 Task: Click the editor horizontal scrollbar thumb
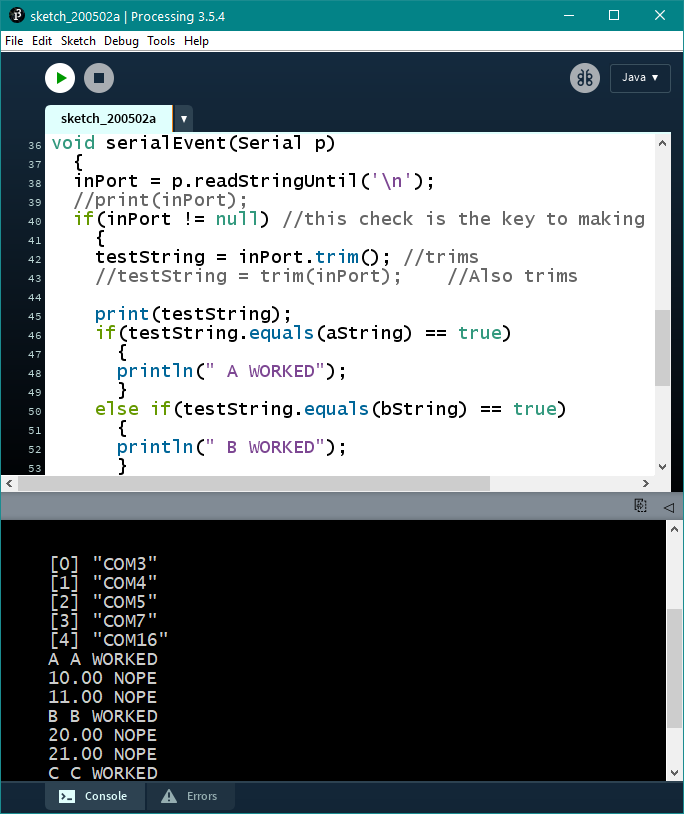tap(254, 484)
